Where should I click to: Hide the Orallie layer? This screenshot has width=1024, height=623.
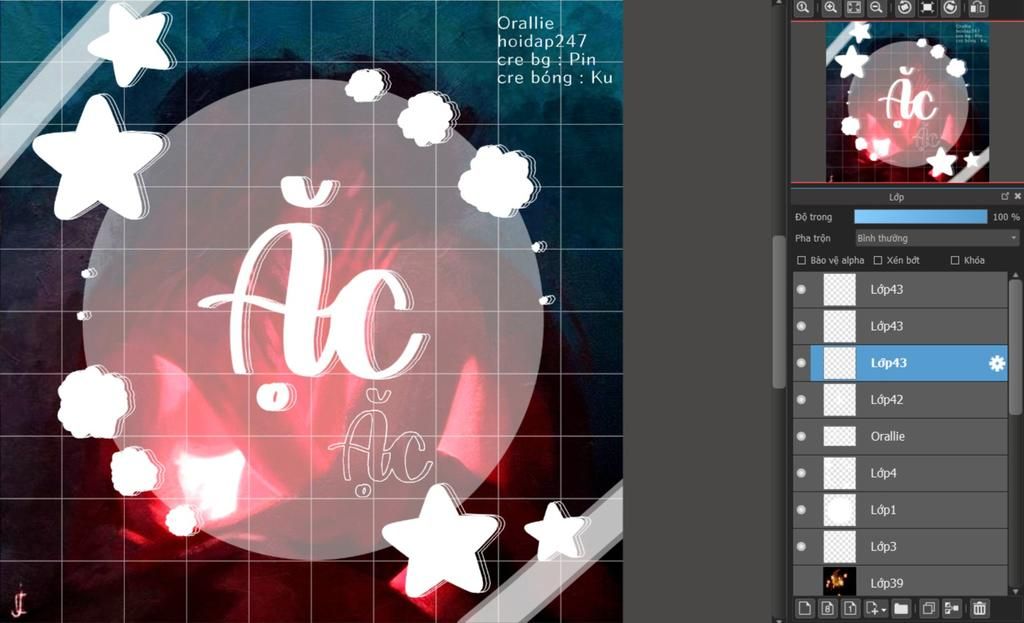801,436
